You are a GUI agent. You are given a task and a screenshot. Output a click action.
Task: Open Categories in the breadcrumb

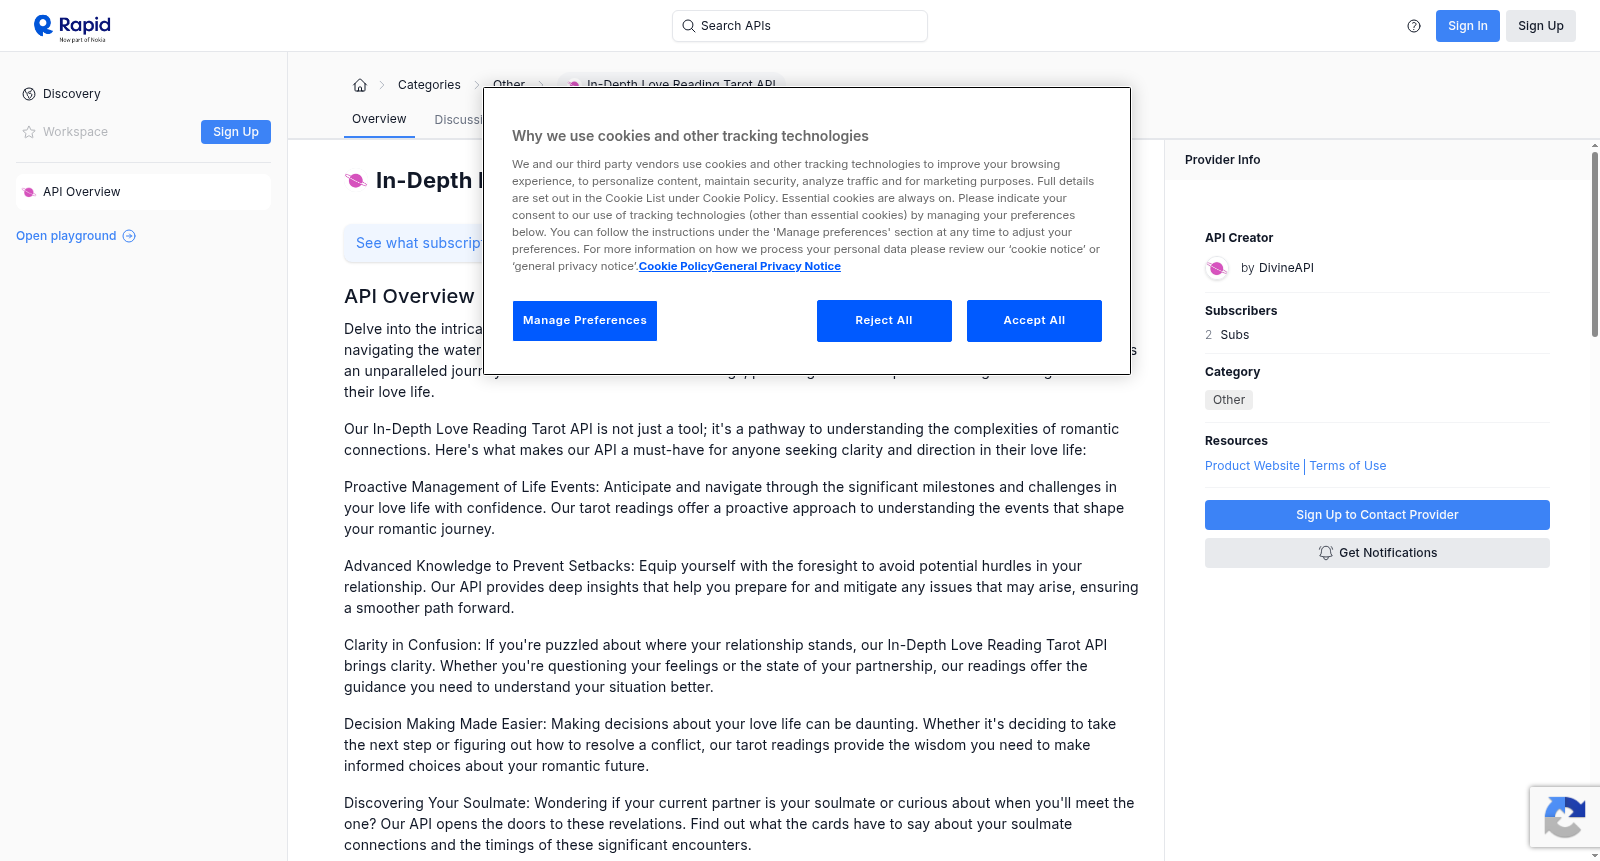point(429,85)
